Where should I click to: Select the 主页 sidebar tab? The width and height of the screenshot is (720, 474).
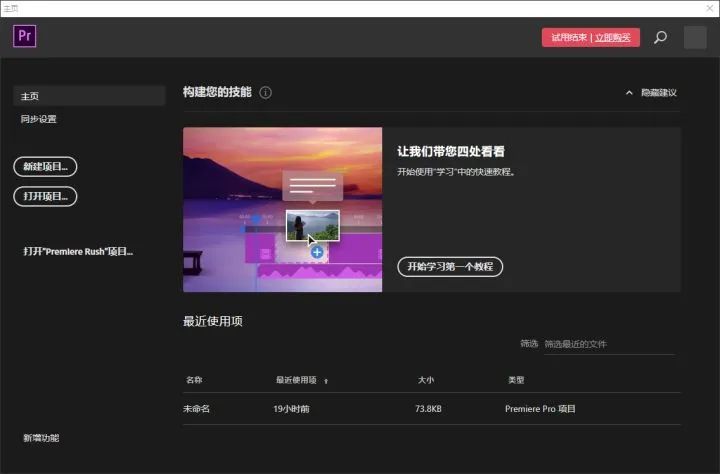[x=89, y=96]
